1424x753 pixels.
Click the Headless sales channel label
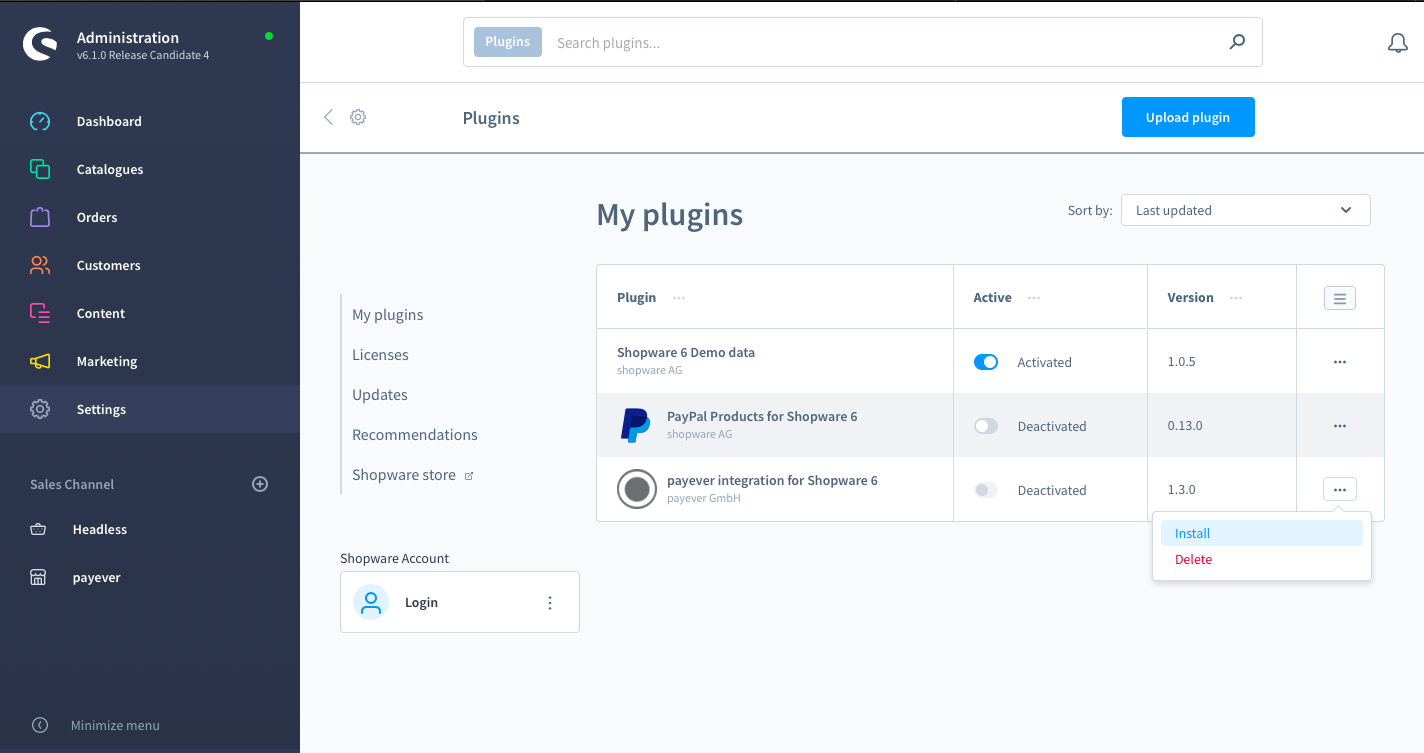pos(100,529)
